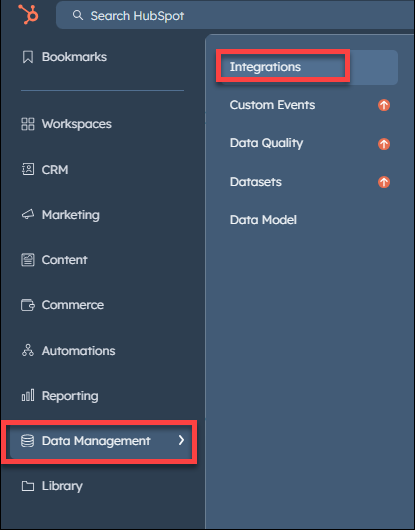Click the CRM contact card icon
The width and height of the screenshot is (415, 530).
pos(28,169)
